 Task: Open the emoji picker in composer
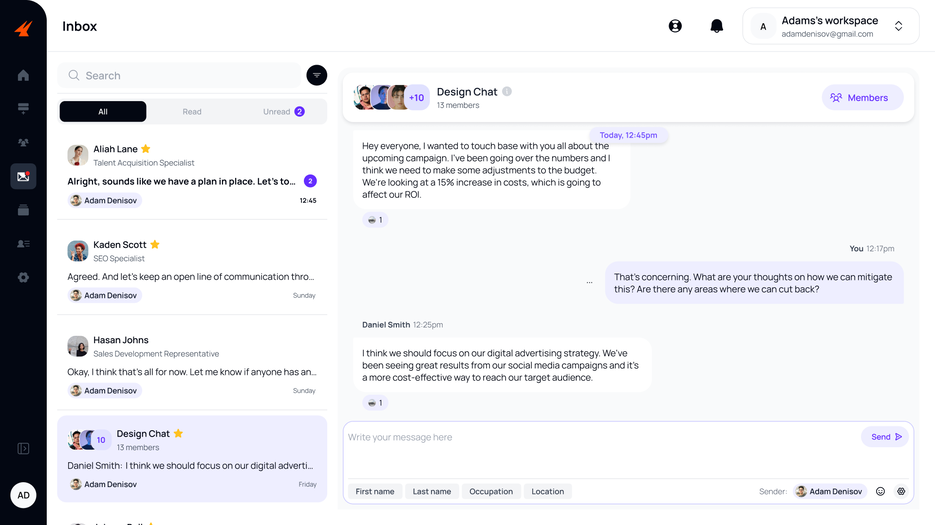[880, 491]
